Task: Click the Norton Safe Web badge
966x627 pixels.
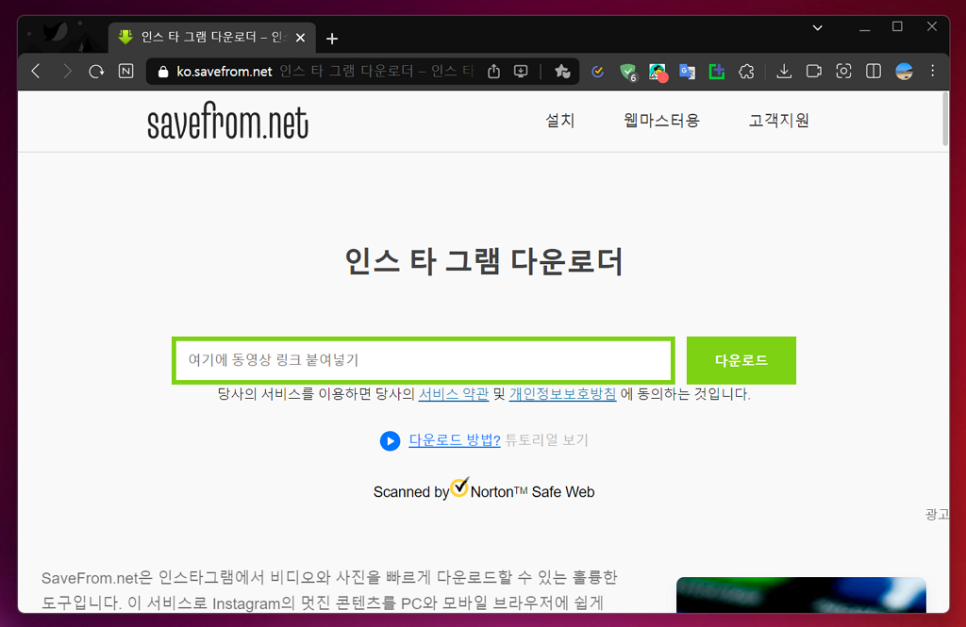Action: tap(484, 490)
